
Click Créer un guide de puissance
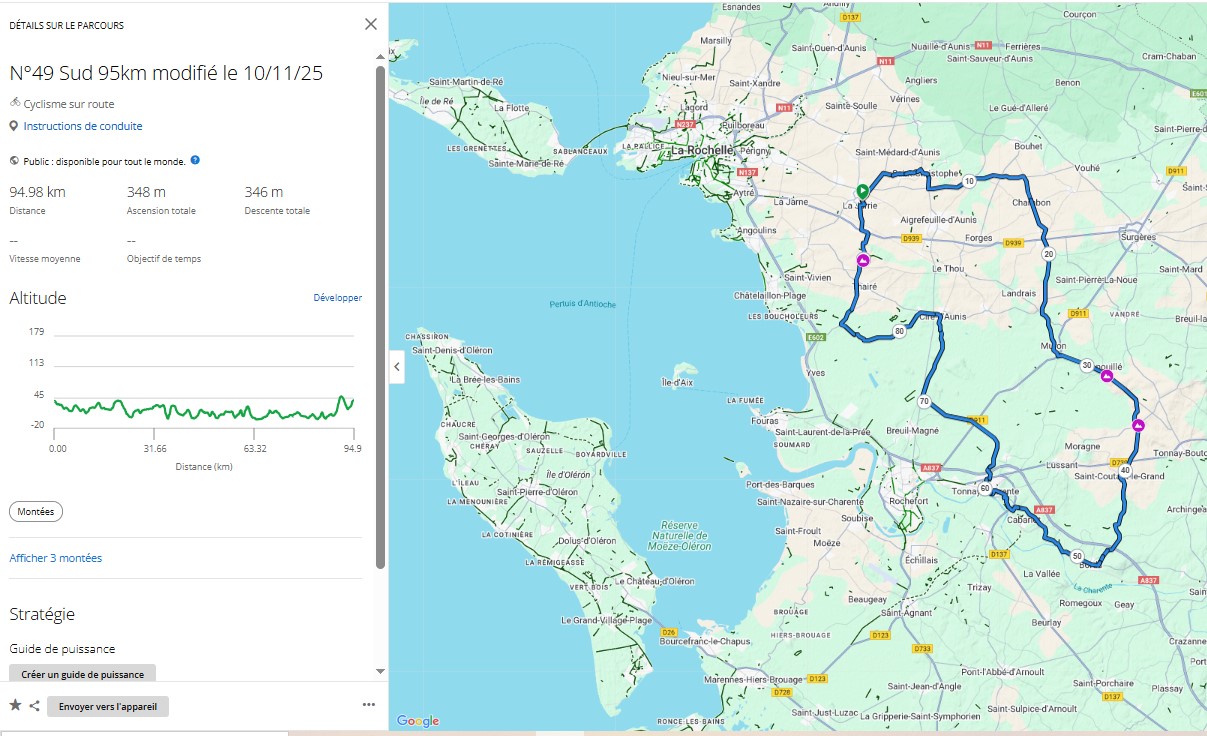[x=83, y=674]
